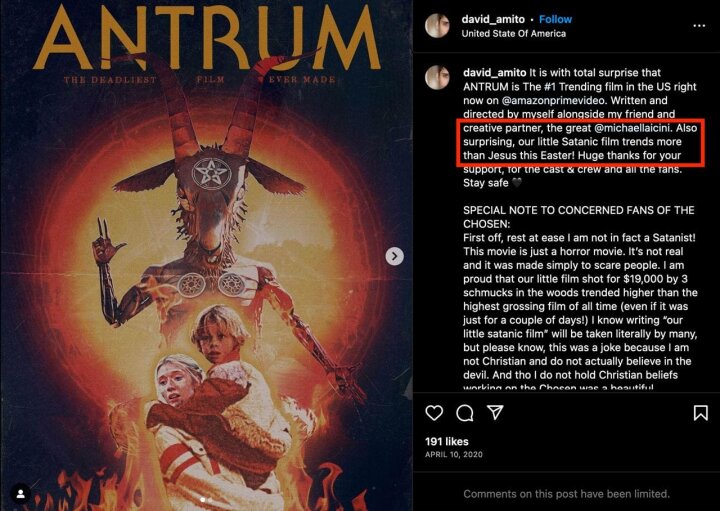Screen dimensions: 720x511
Task: Open @michaellaicini mention link
Action: click(633, 128)
